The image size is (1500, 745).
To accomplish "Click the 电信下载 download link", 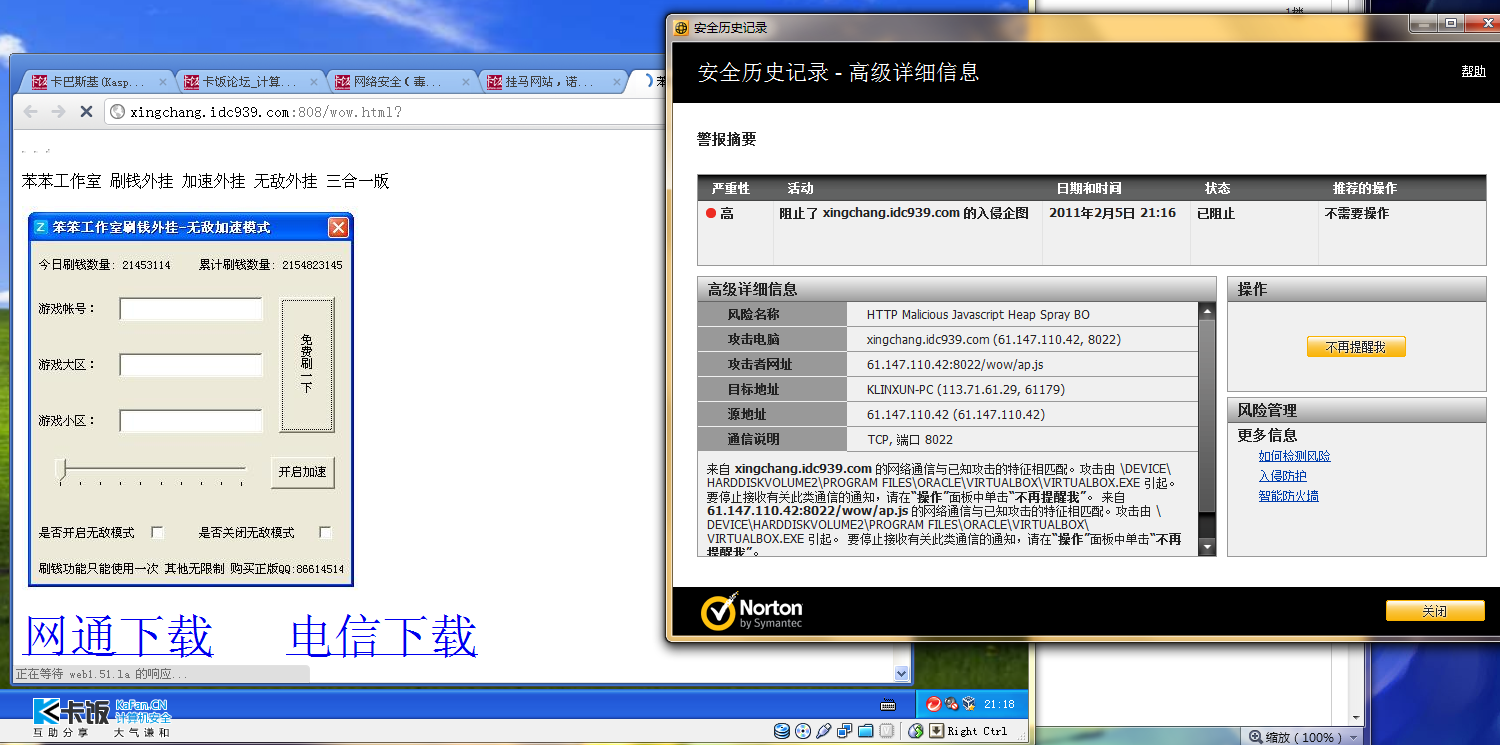I will point(382,636).
